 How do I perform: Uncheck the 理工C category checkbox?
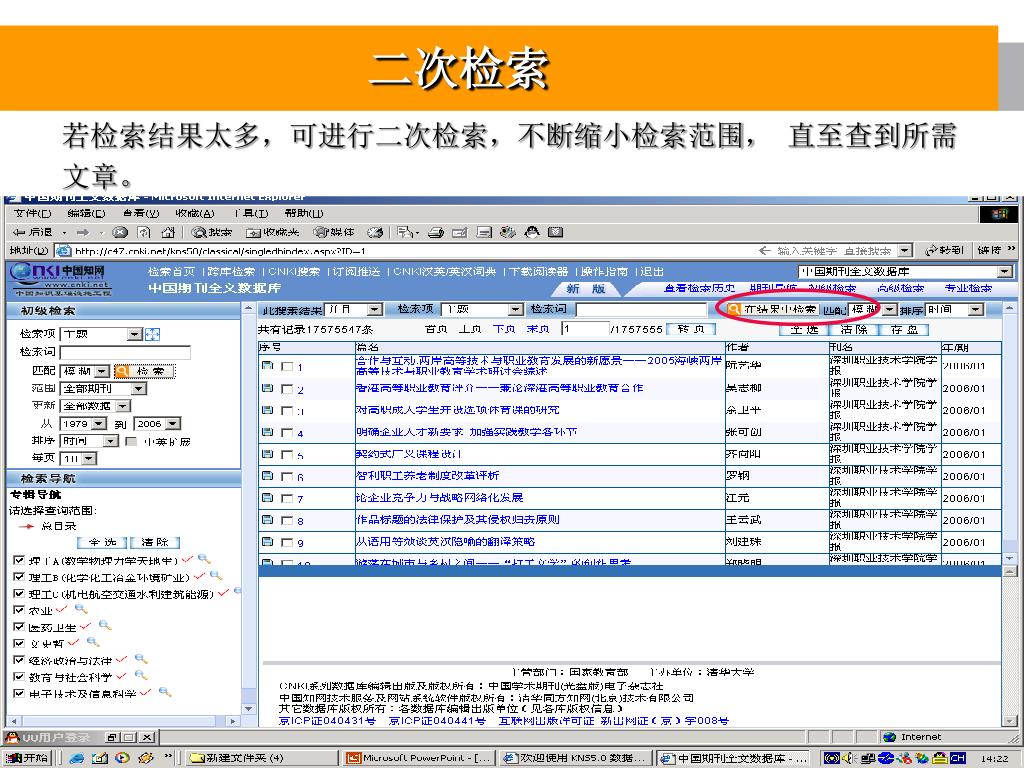pos(19,594)
